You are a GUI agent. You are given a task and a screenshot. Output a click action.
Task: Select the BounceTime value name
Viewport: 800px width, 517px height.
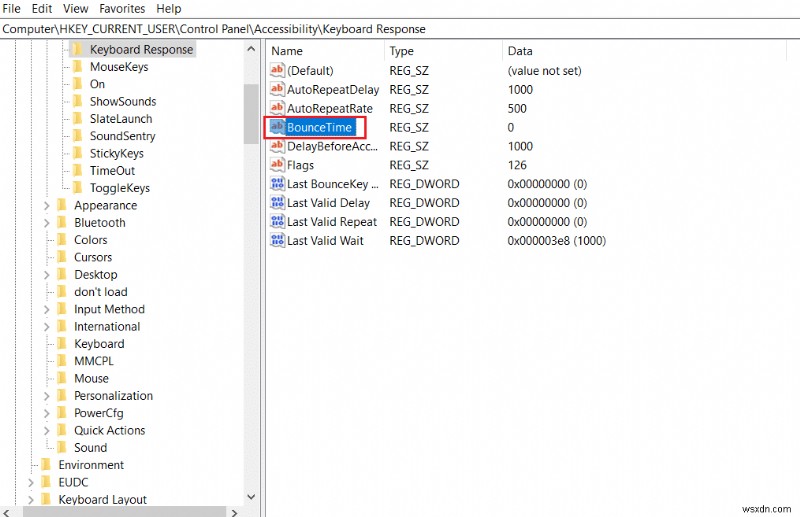319,128
